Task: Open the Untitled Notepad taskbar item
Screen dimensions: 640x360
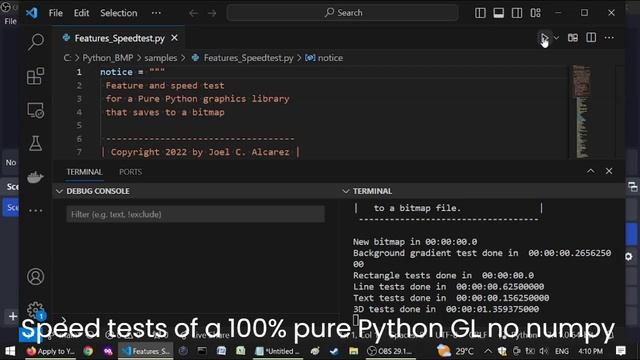Action: pos(278,351)
